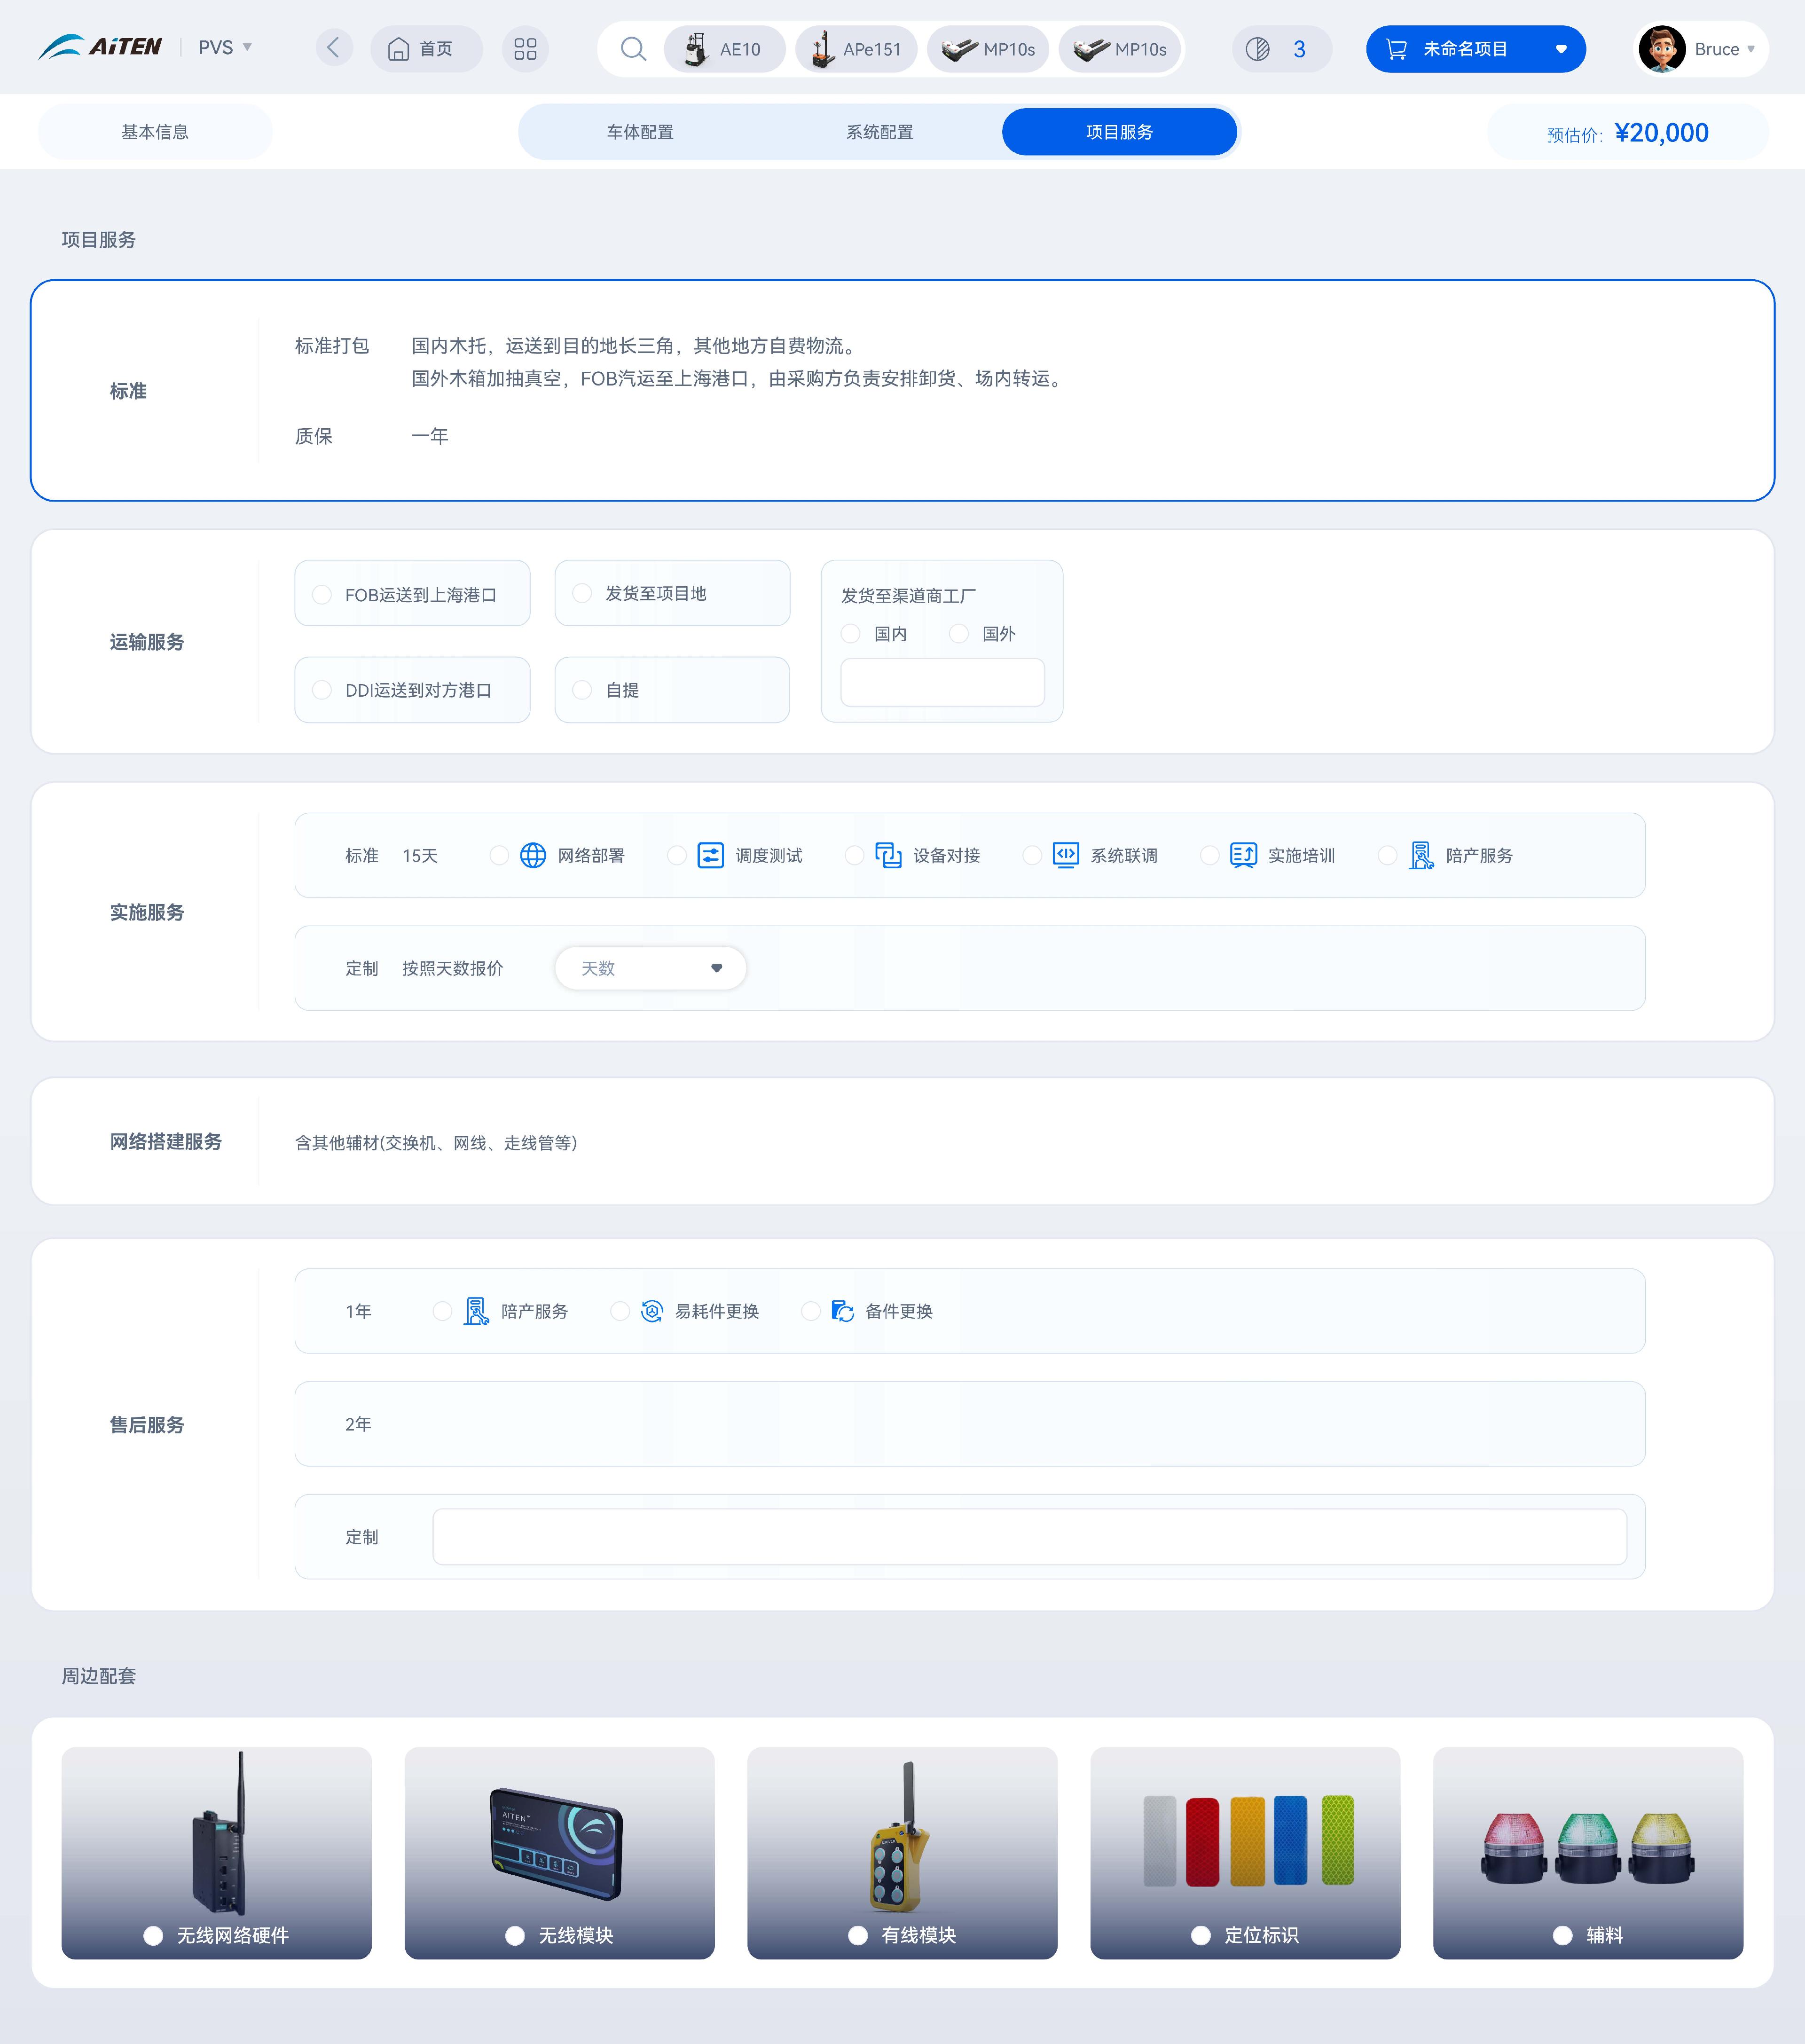The image size is (1805, 2044).
Task: Click the 调度测试 icon
Action: [710, 856]
